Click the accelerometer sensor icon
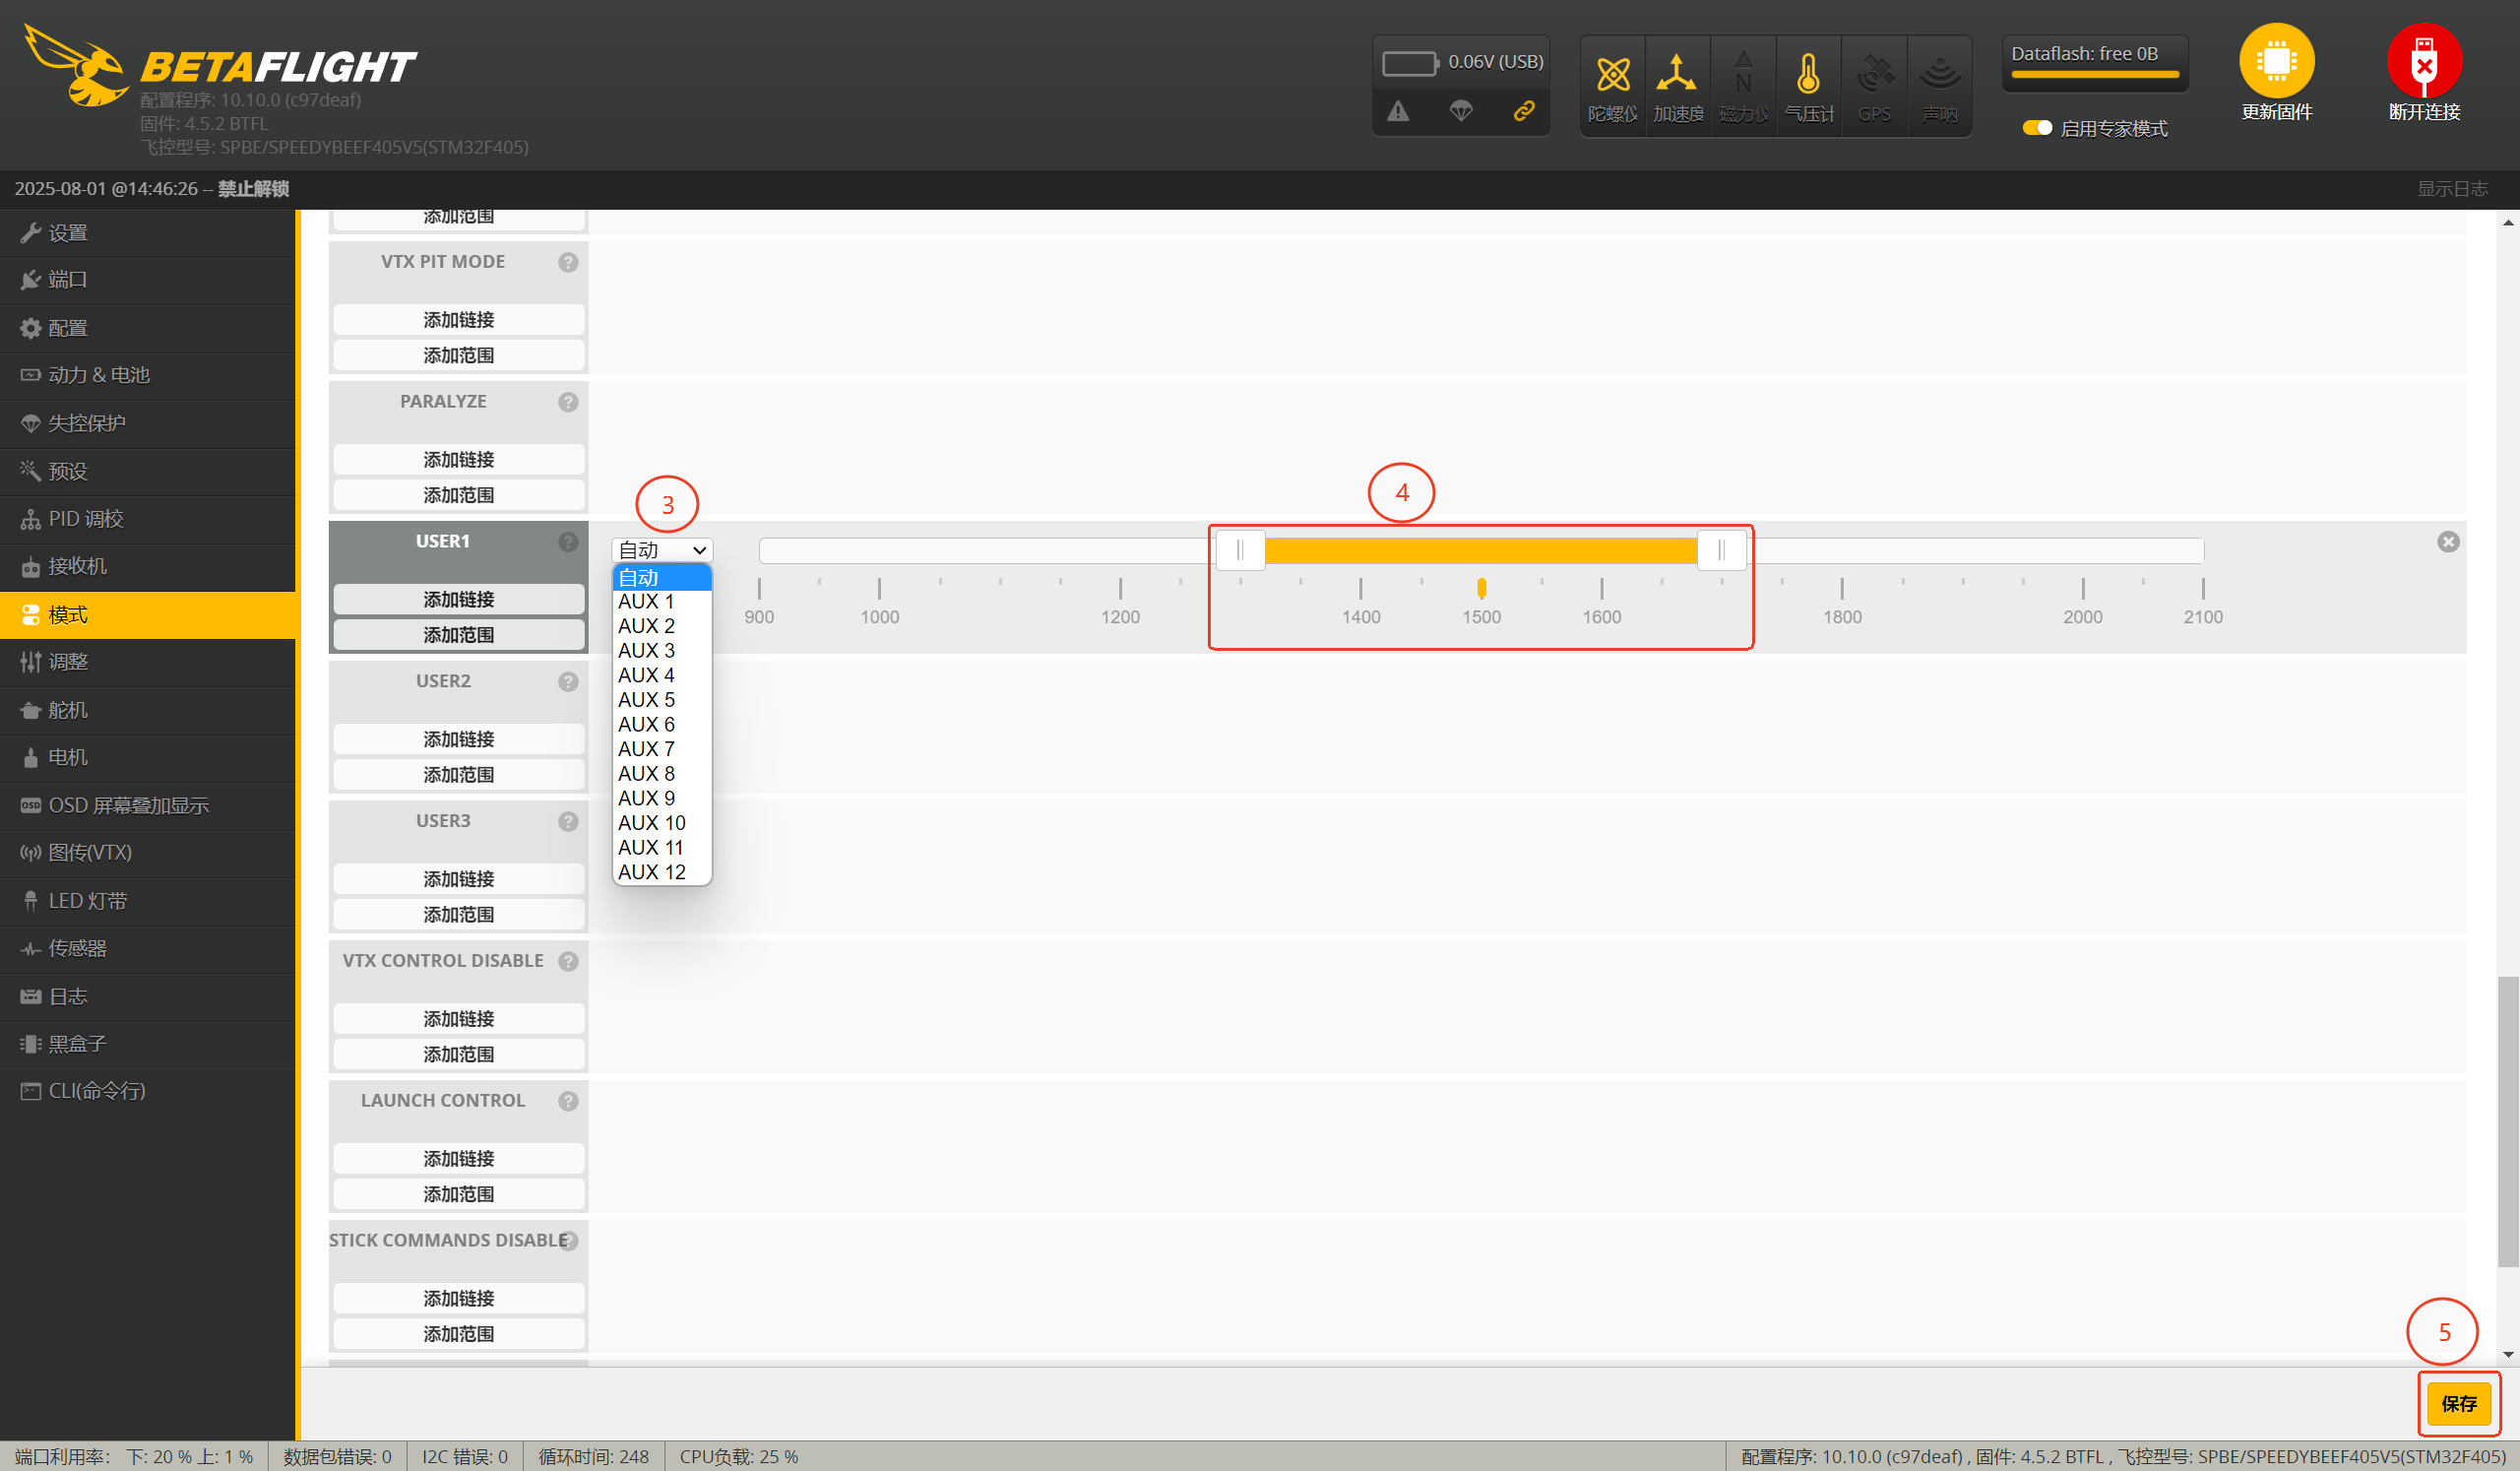2520x1471 pixels. tap(1677, 75)
